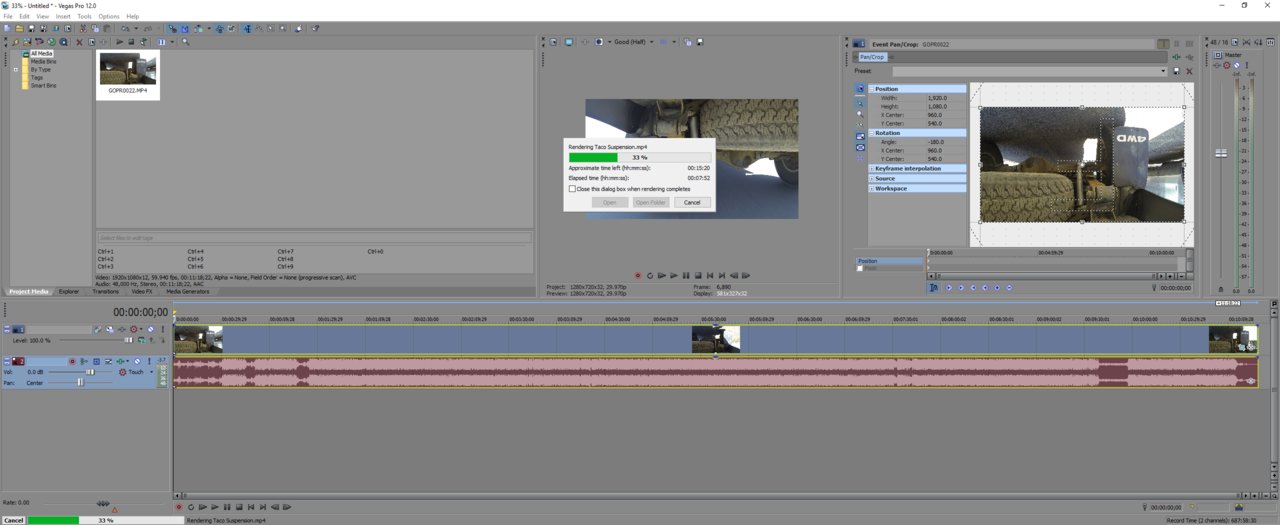This screenshot has height=525, width=1280.
Task: Open the Media Generators tab
Action: click(x=188, y=291)
